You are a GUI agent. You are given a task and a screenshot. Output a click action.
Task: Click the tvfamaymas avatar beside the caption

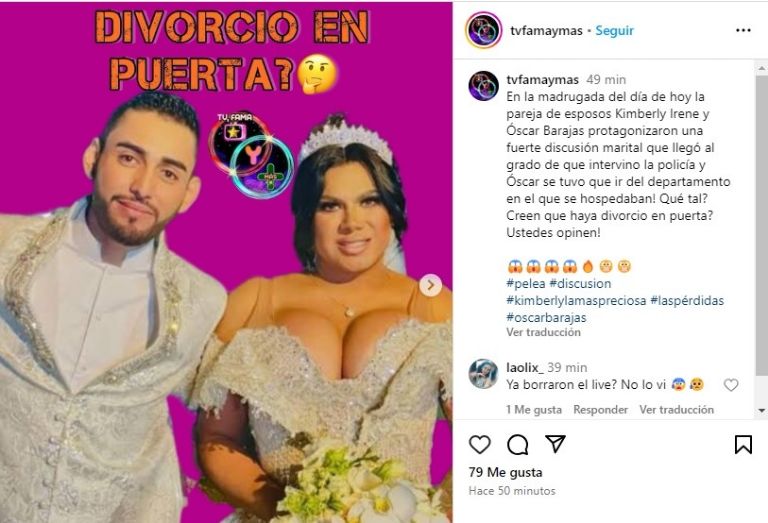pyautogui.click(x=483, y=86)
